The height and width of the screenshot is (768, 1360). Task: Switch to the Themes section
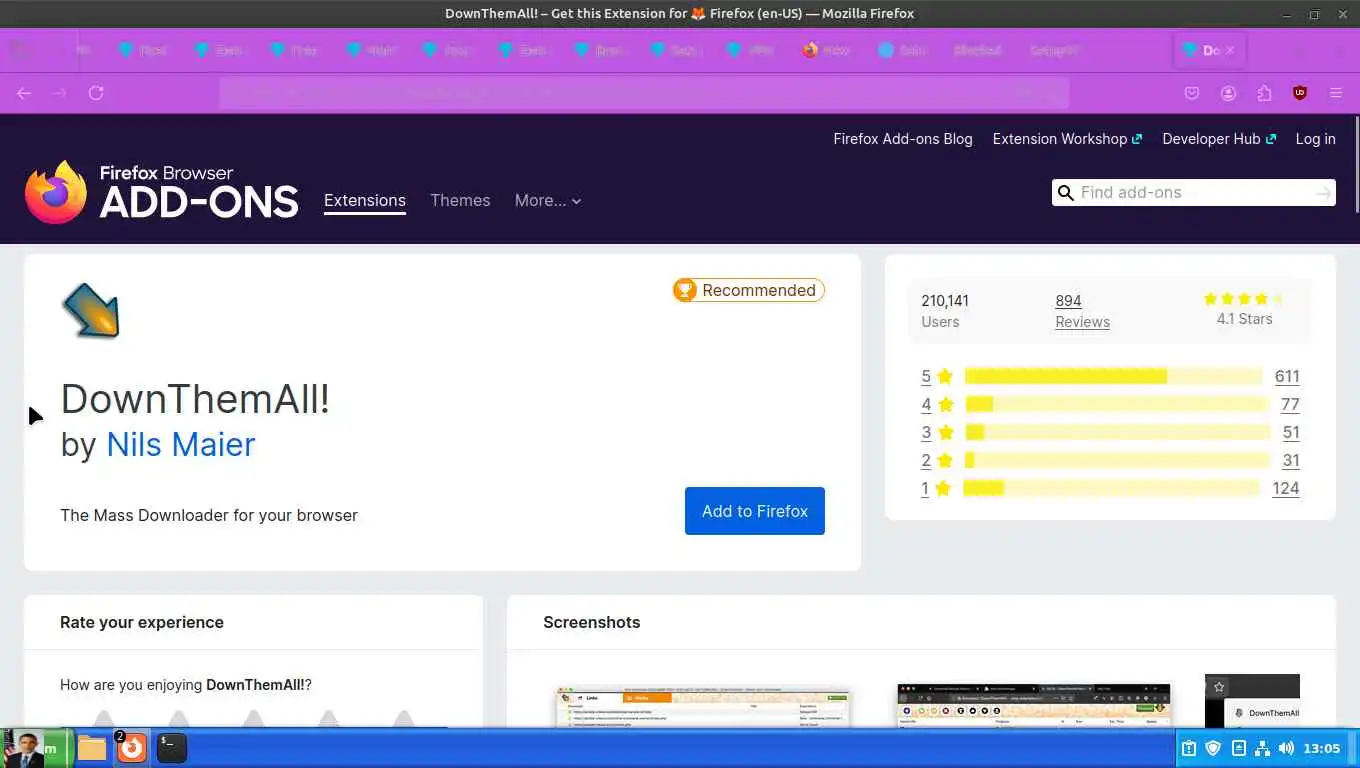click(460, 200)
